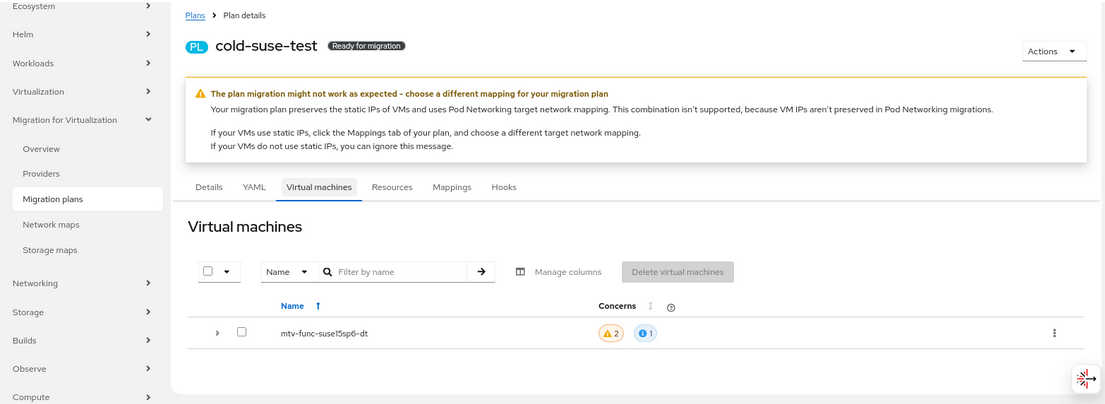This screenshot has height=404, width=1105.
Task: Sort by the Concerns column sort icon
Action: (x=651, y=306)
